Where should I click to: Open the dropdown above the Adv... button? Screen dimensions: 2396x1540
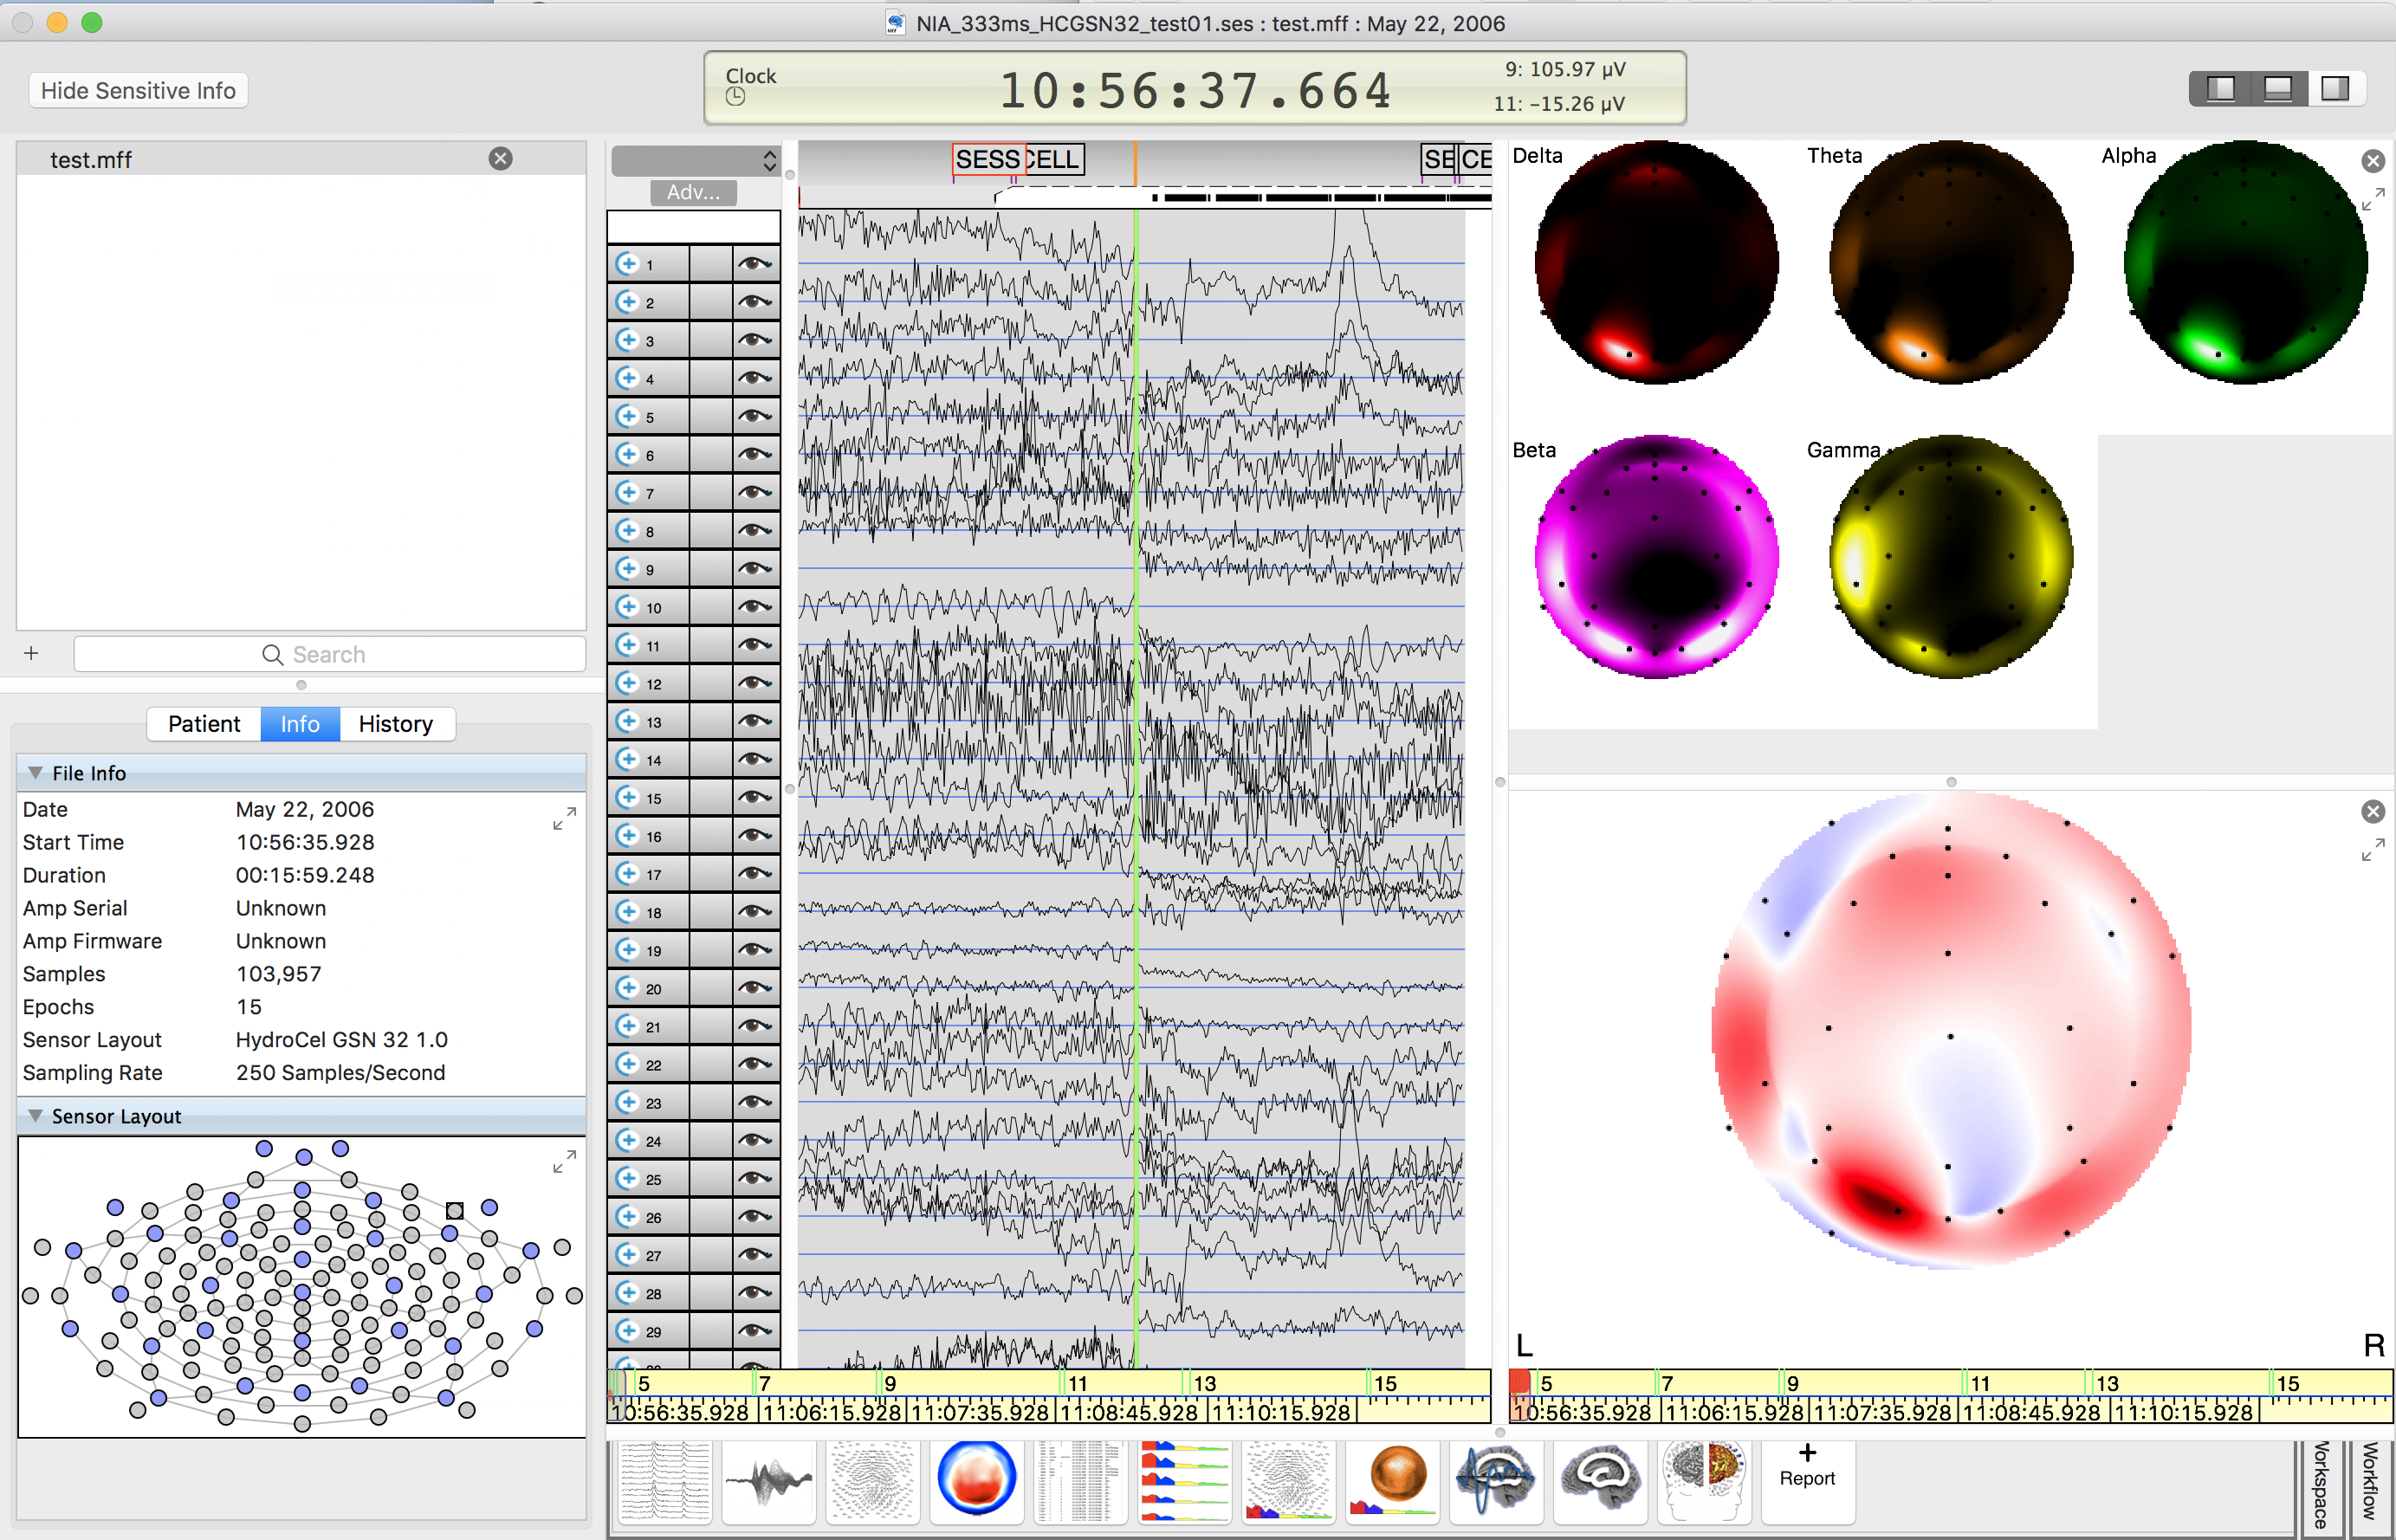point(694,160)
